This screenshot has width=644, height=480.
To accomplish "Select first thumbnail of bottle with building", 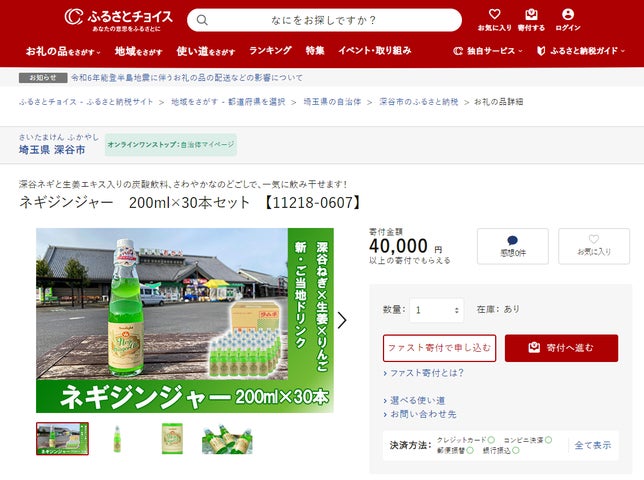I will [62, 439].
